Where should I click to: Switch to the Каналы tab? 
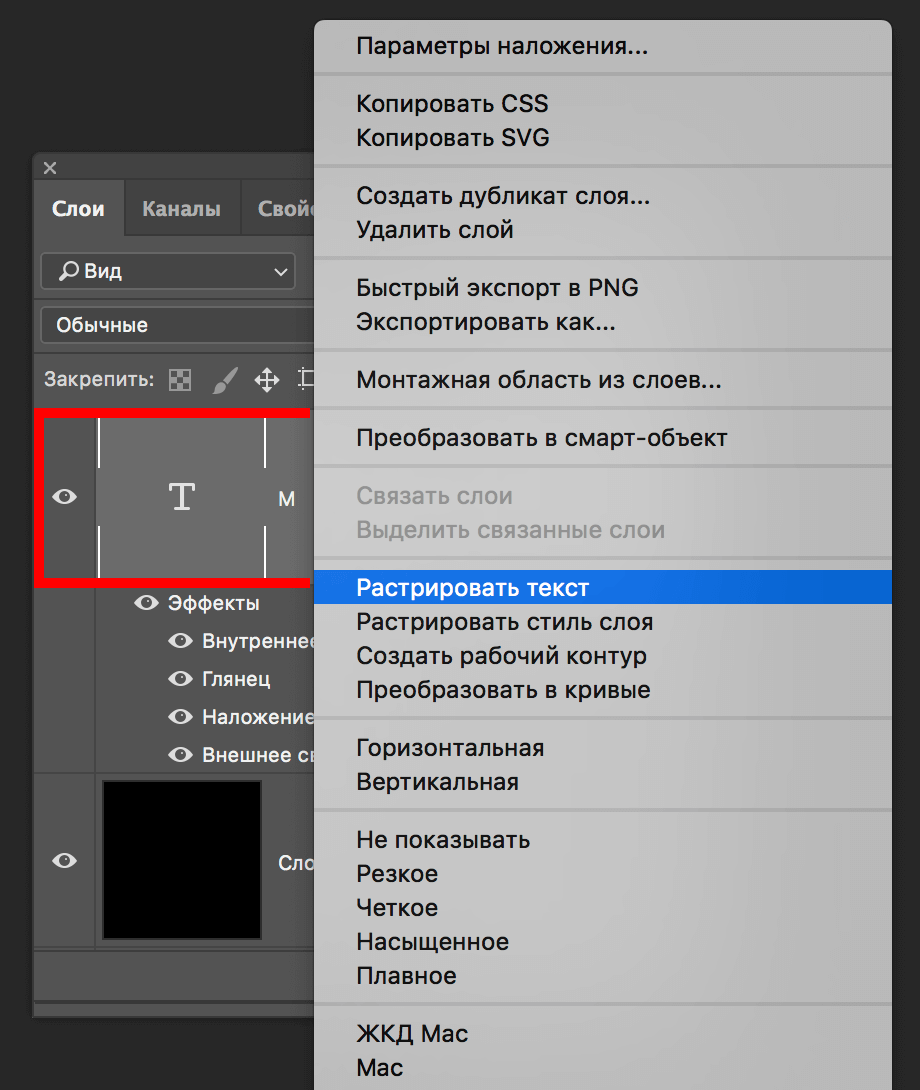click(181, 209)
